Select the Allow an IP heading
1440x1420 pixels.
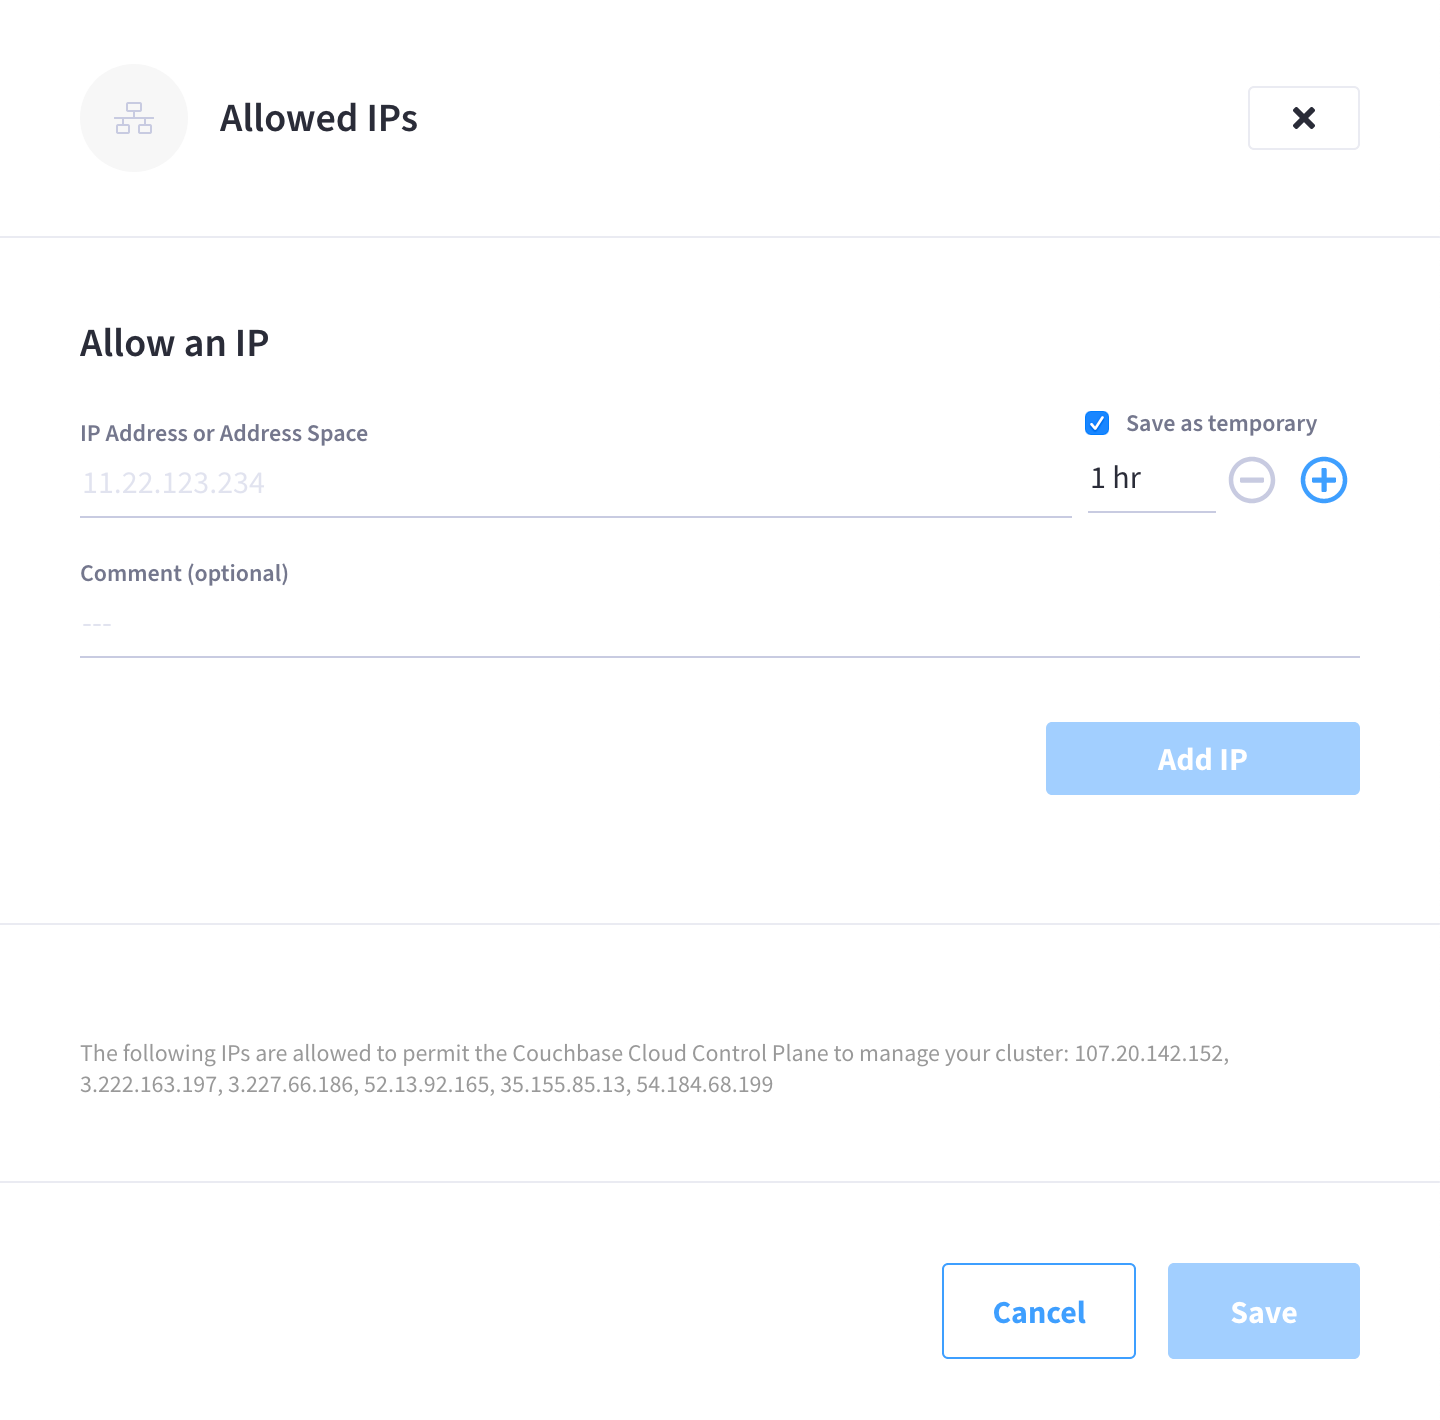pyautogui.click(x=174, y=342)
